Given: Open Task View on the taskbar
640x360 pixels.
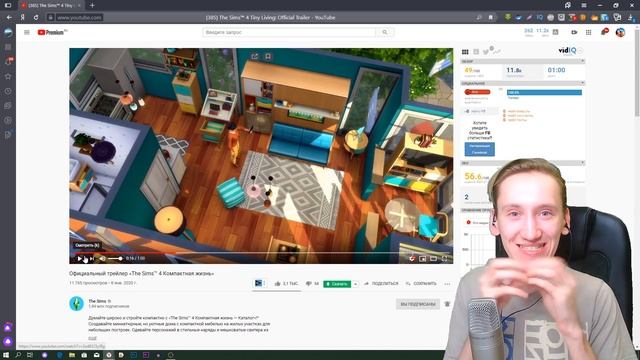Looking at the screenshot, I should coord(30,355).
